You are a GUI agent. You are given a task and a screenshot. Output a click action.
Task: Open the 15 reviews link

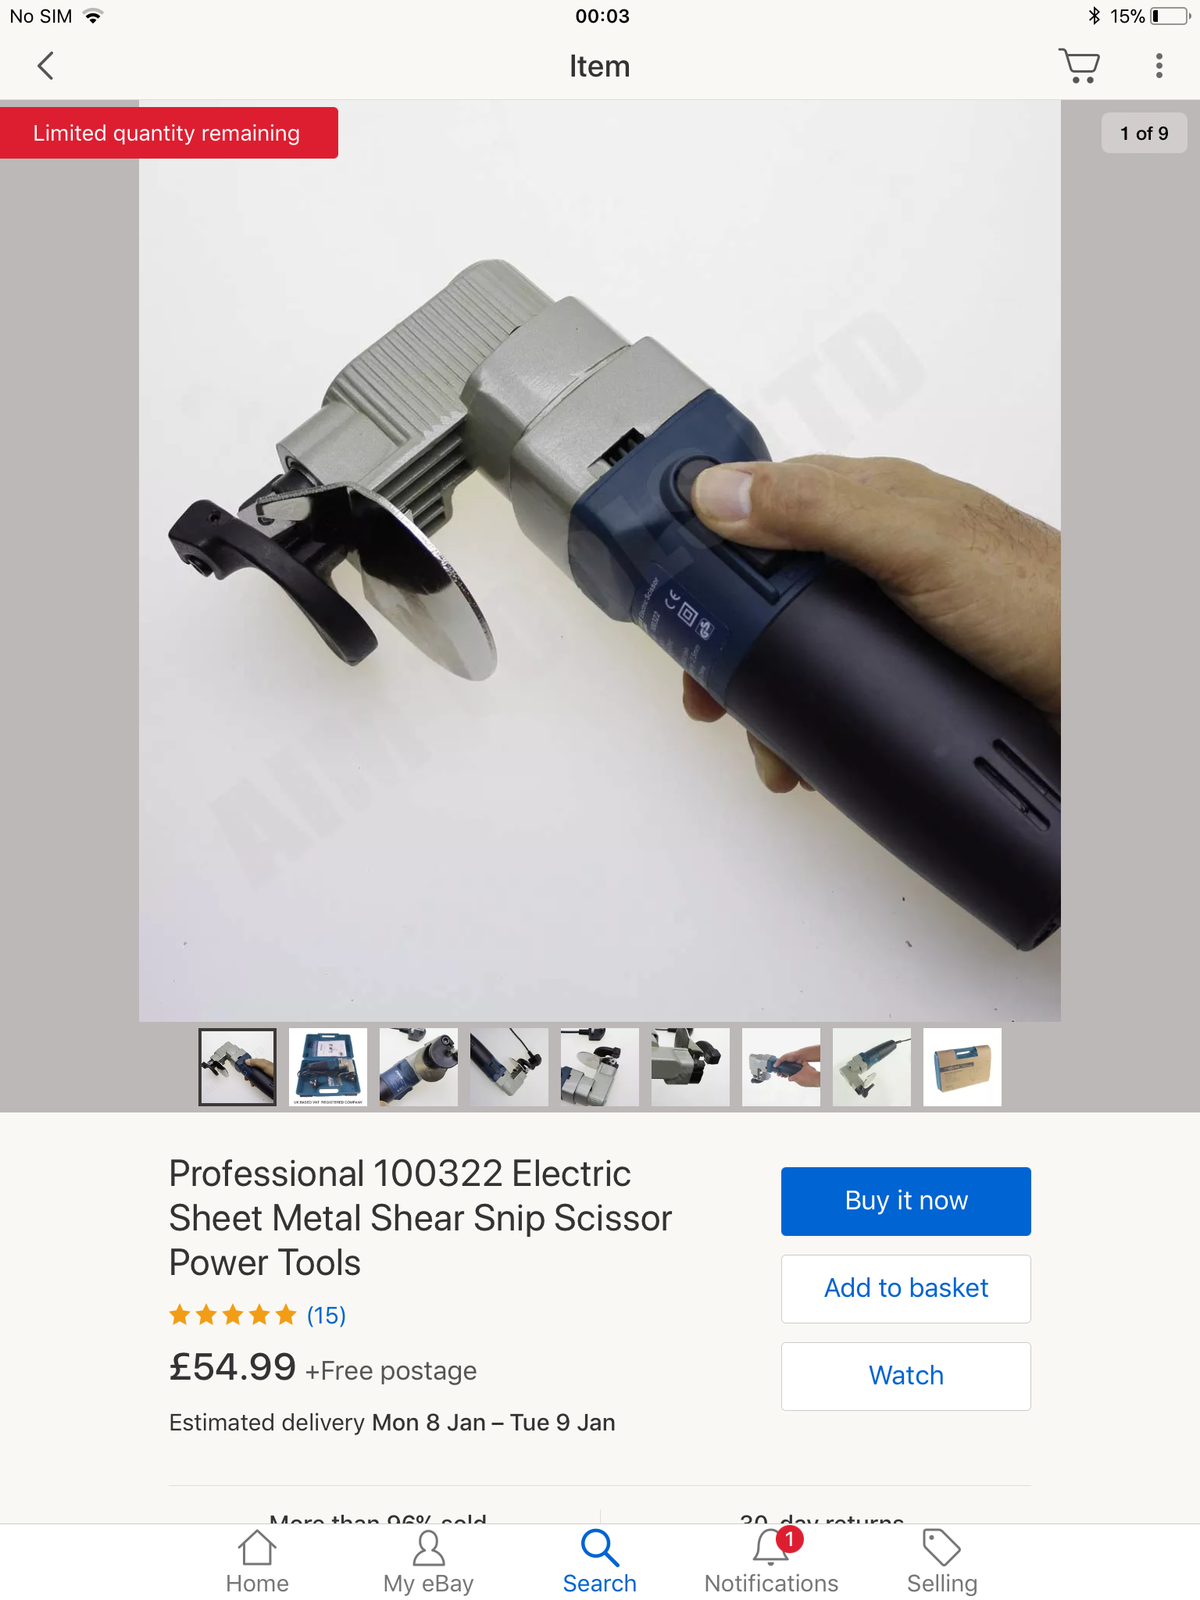coord(326,1315)
